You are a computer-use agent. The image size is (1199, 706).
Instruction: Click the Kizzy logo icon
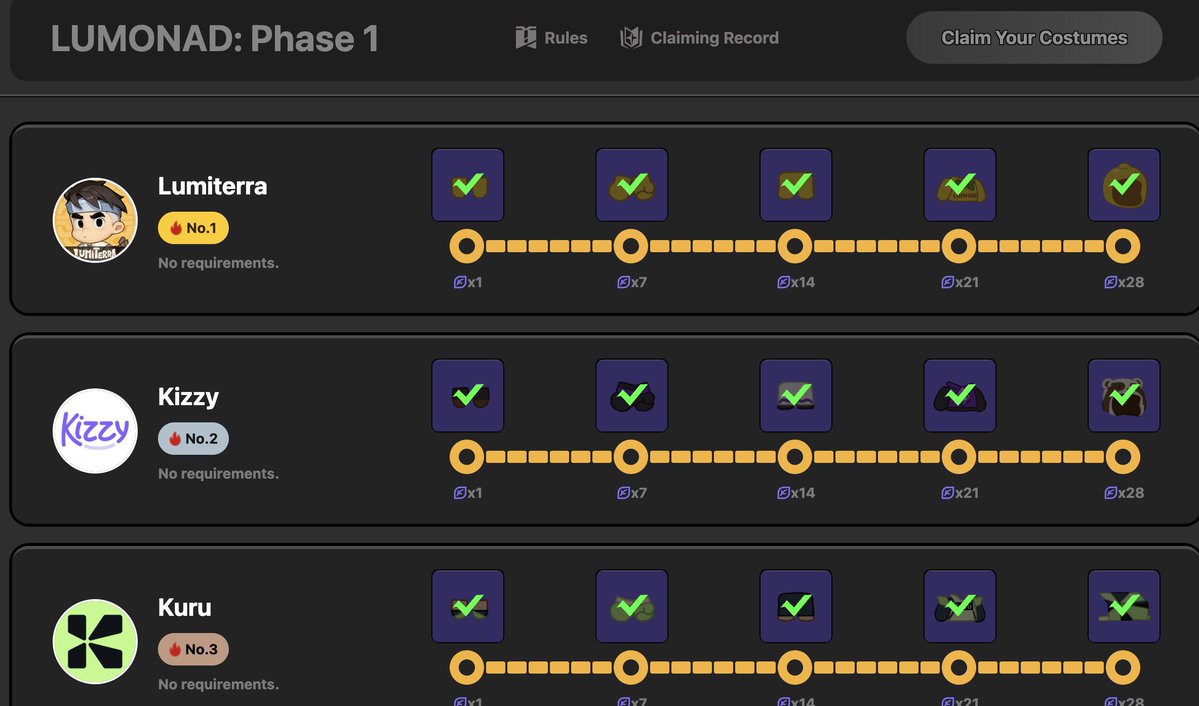point(95,431)
